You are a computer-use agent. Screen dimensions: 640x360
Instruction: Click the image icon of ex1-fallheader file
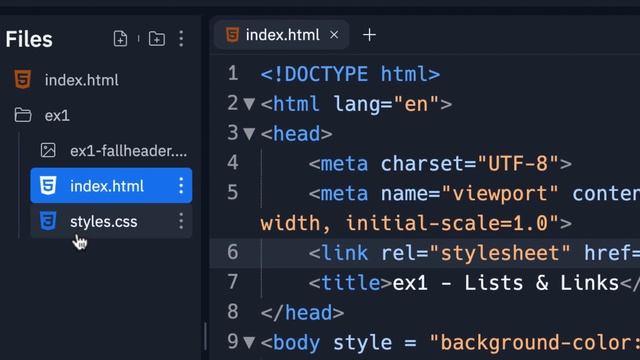point(48,150)
